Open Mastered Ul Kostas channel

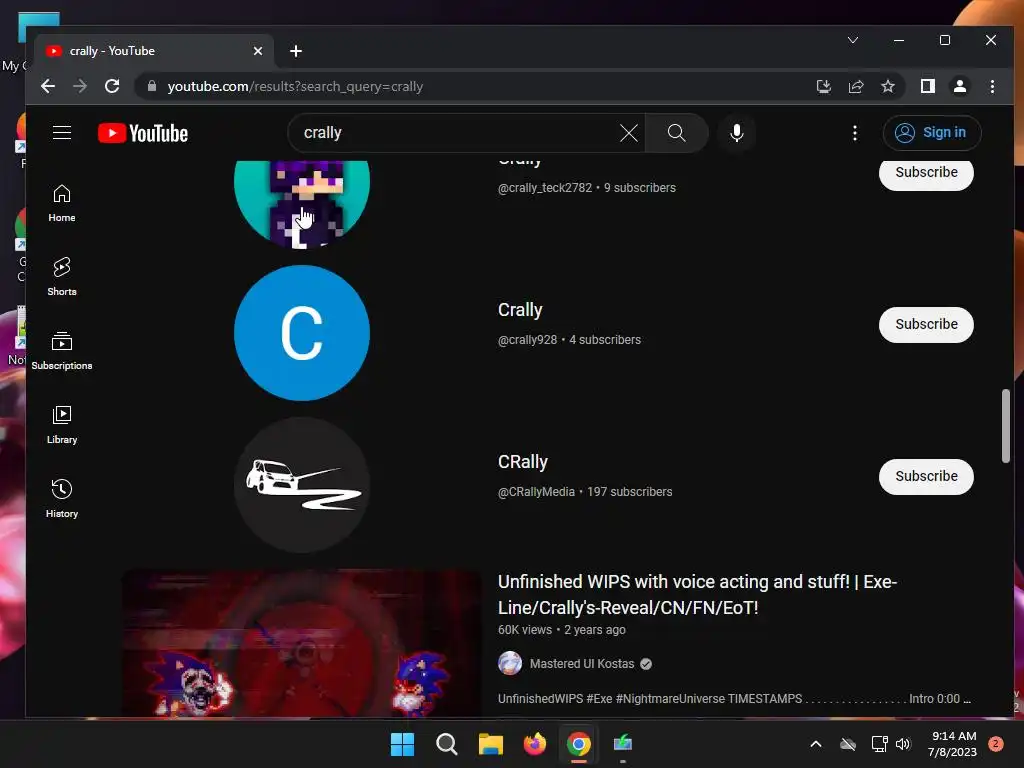(x=581, y=664)
